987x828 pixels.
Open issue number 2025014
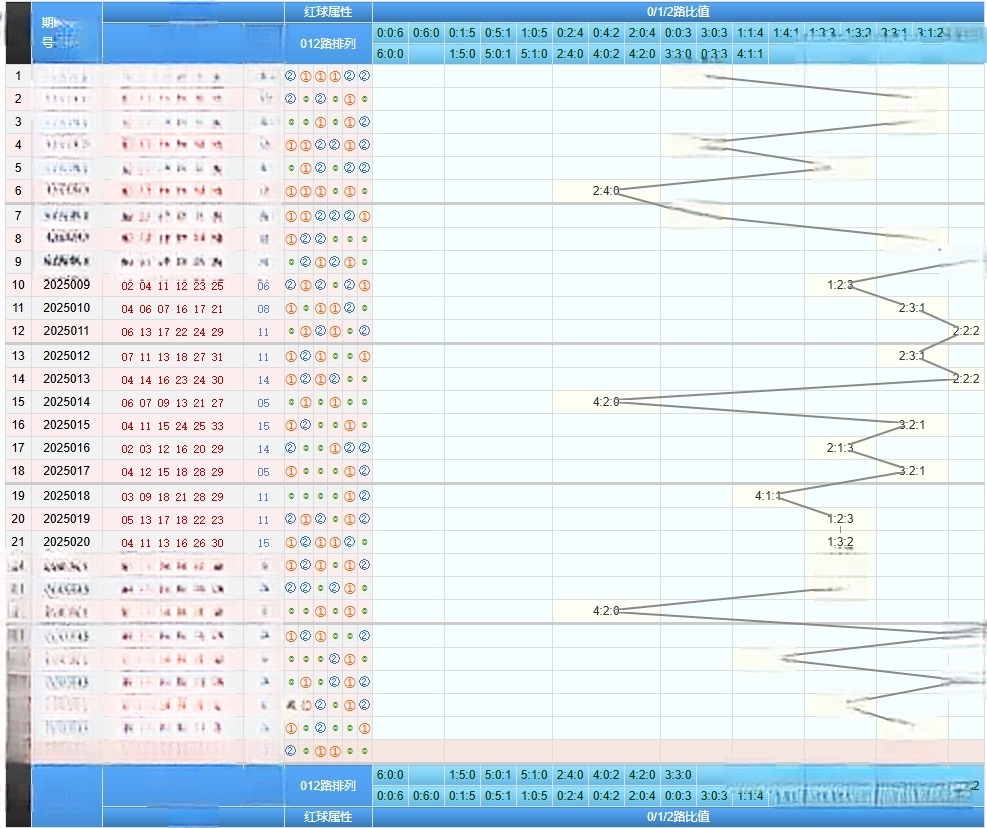(67, 402)
